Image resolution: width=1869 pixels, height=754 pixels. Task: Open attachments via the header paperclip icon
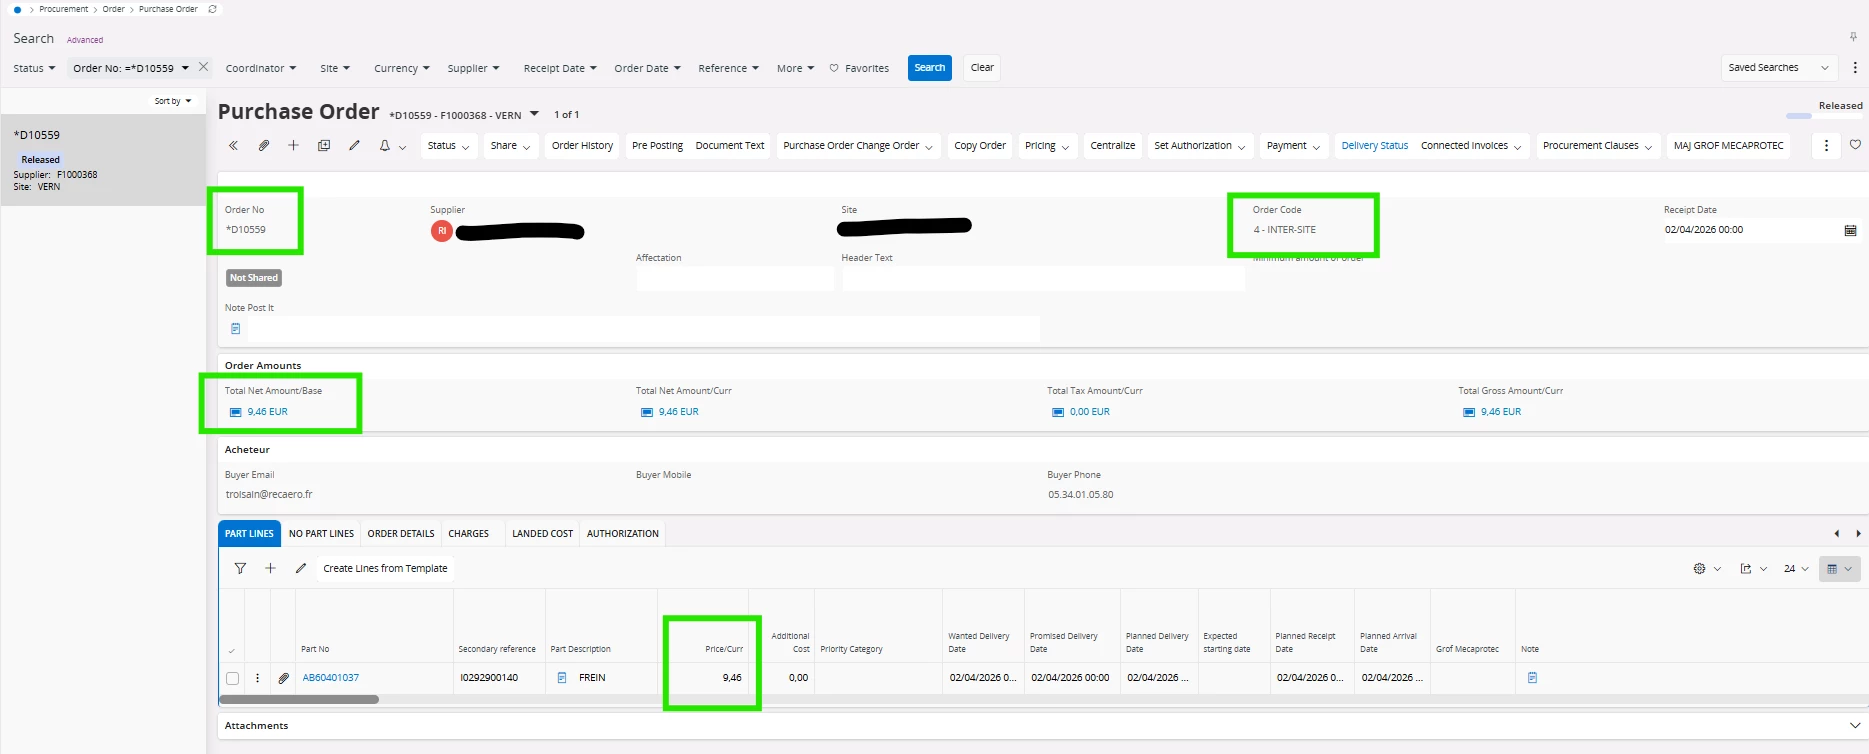tap(263, 146)
